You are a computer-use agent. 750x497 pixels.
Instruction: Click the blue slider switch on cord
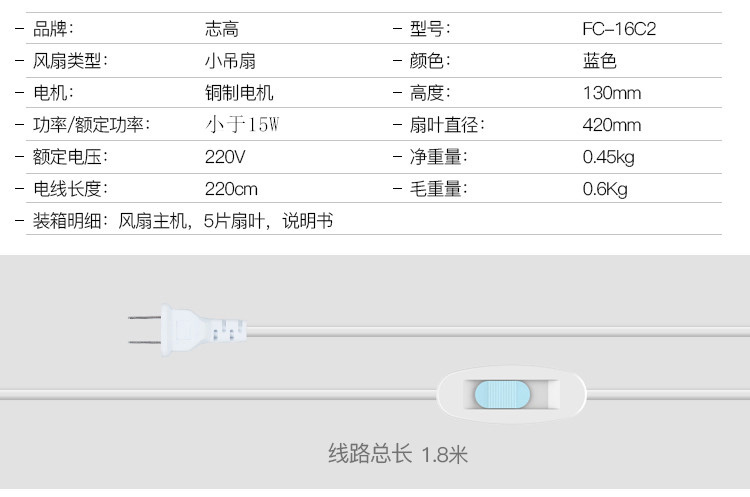click(x=502, y=395)
